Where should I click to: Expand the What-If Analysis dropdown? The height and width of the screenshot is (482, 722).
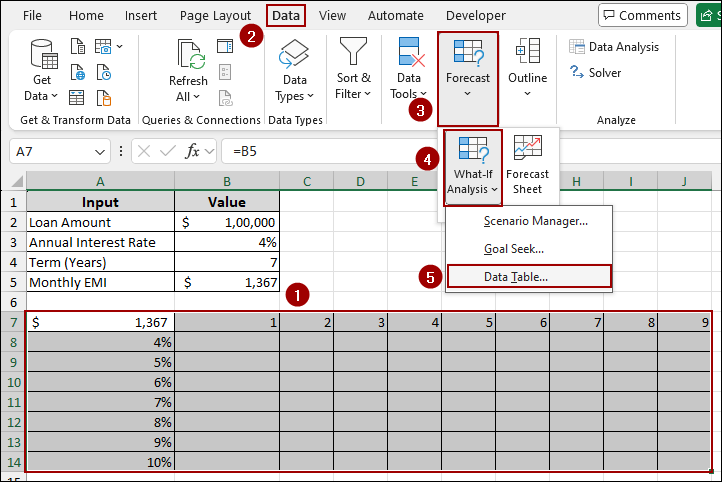470,167
